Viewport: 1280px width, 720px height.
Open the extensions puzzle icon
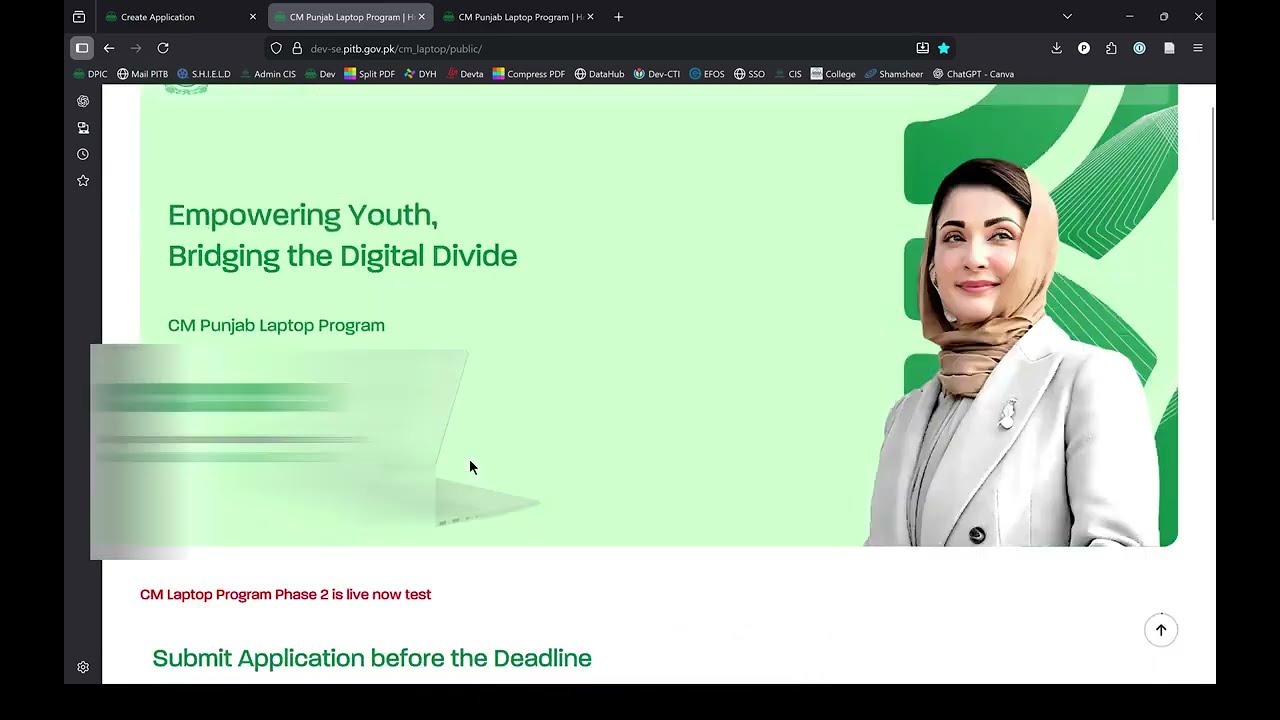tap(1111, 48)
